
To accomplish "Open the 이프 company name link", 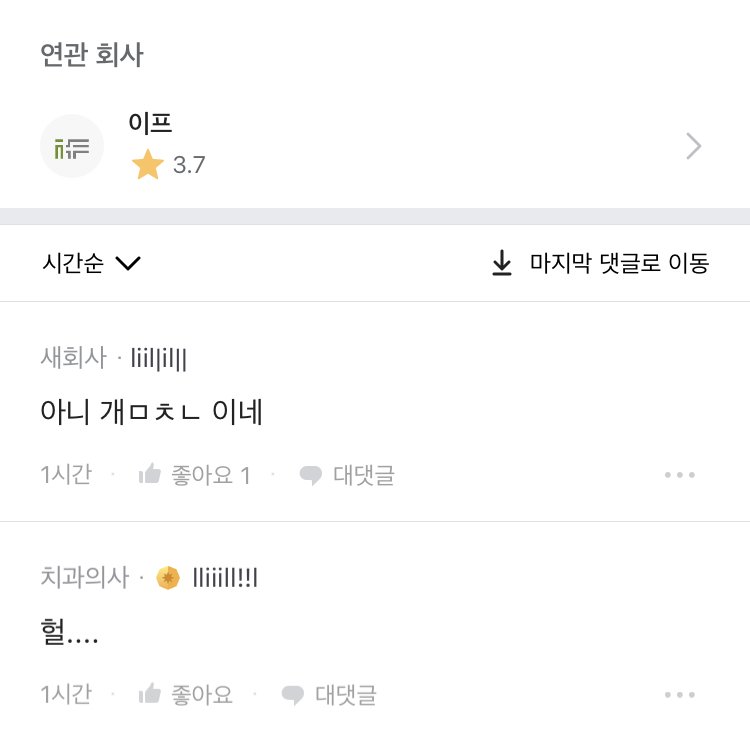I will coord(151,123).
